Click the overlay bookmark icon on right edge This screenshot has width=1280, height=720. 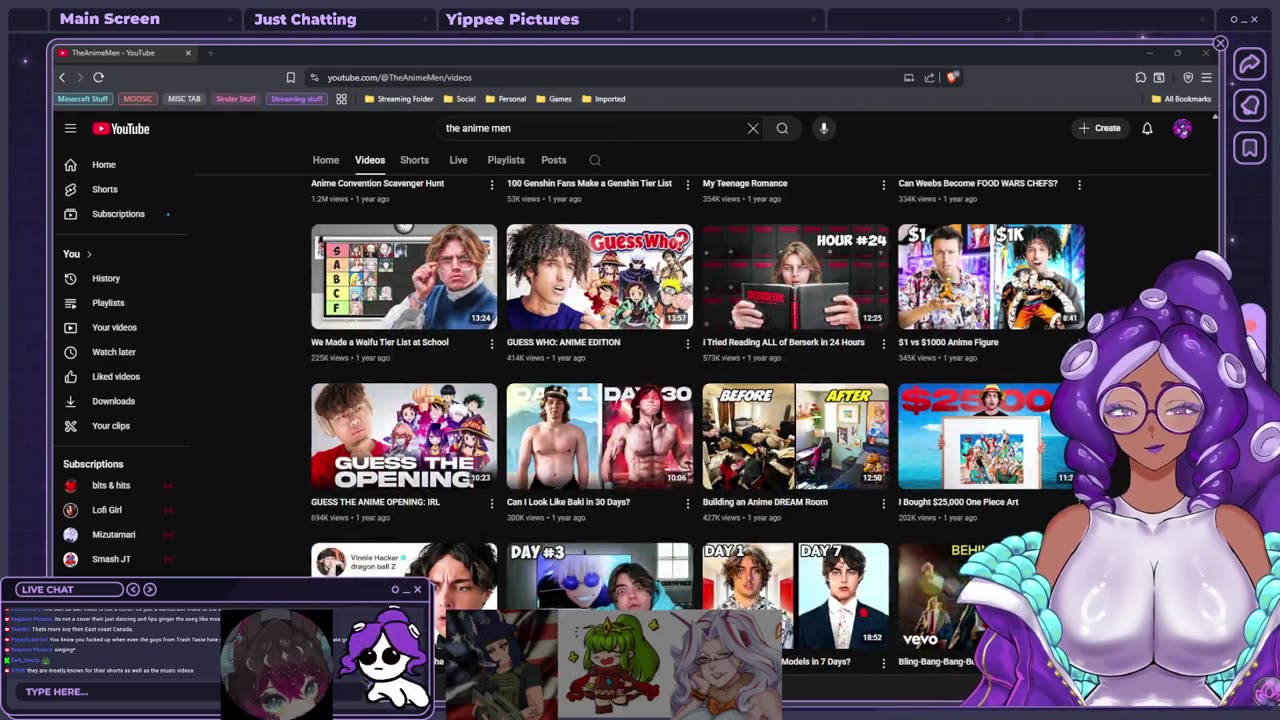(1250, 149)
